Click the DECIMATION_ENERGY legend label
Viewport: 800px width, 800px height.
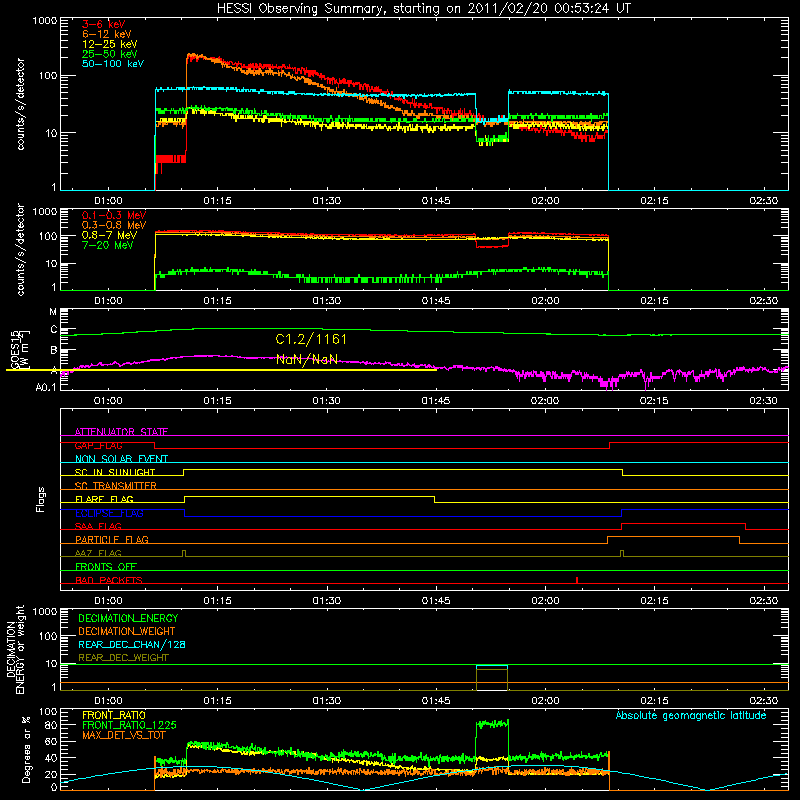(128, 618)
